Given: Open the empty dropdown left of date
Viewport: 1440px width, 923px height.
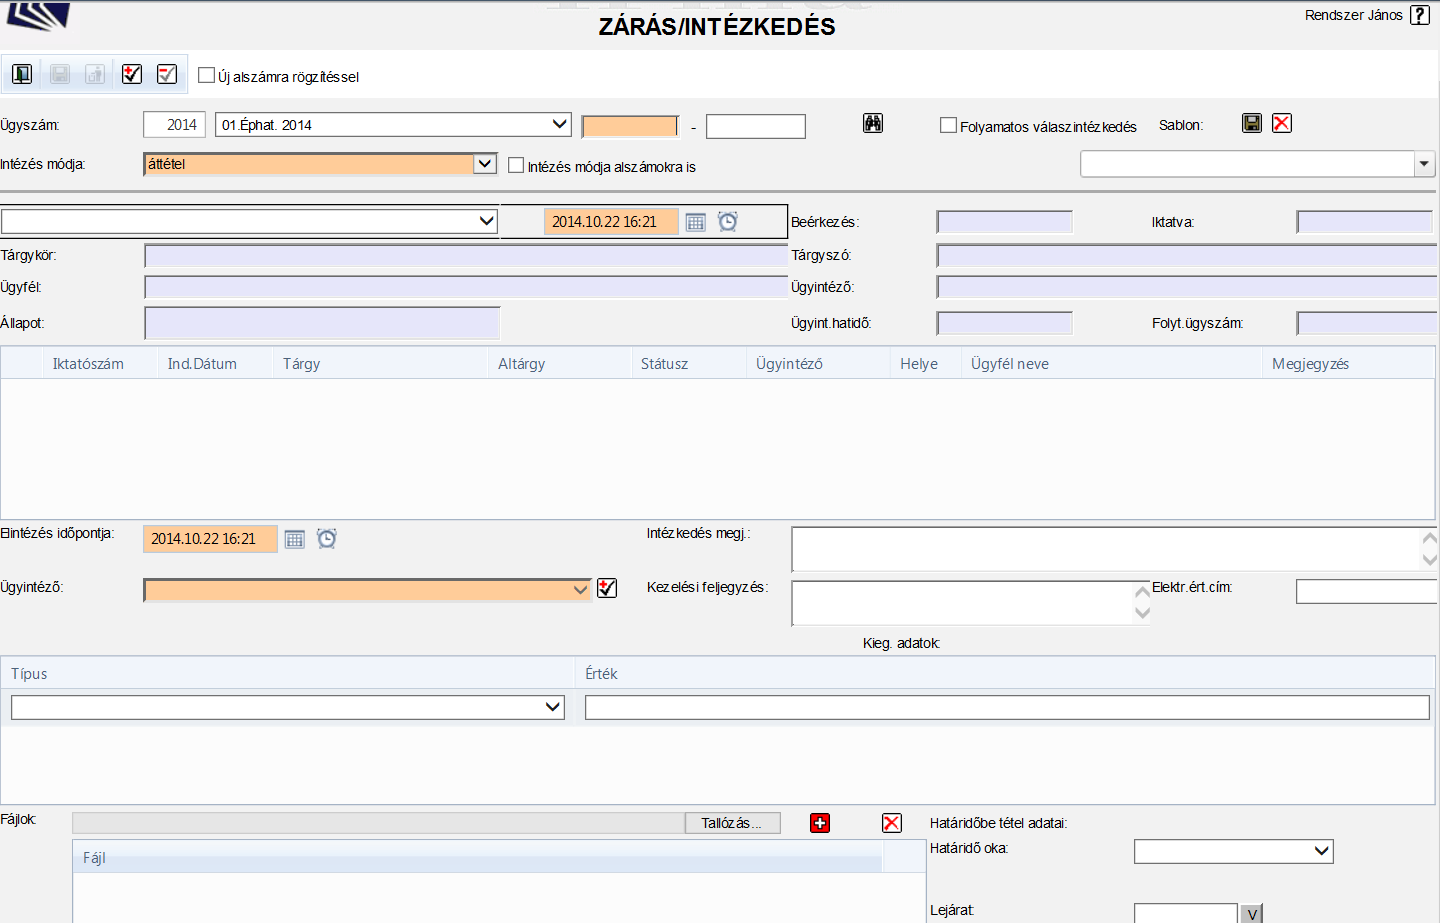Looking at the screenshot, I should pyautogui.click(x=487, y=221).
